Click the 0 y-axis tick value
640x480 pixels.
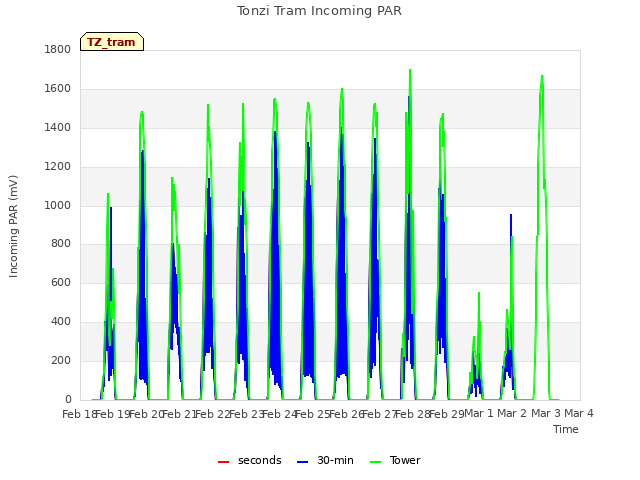(x=68, y=399)
